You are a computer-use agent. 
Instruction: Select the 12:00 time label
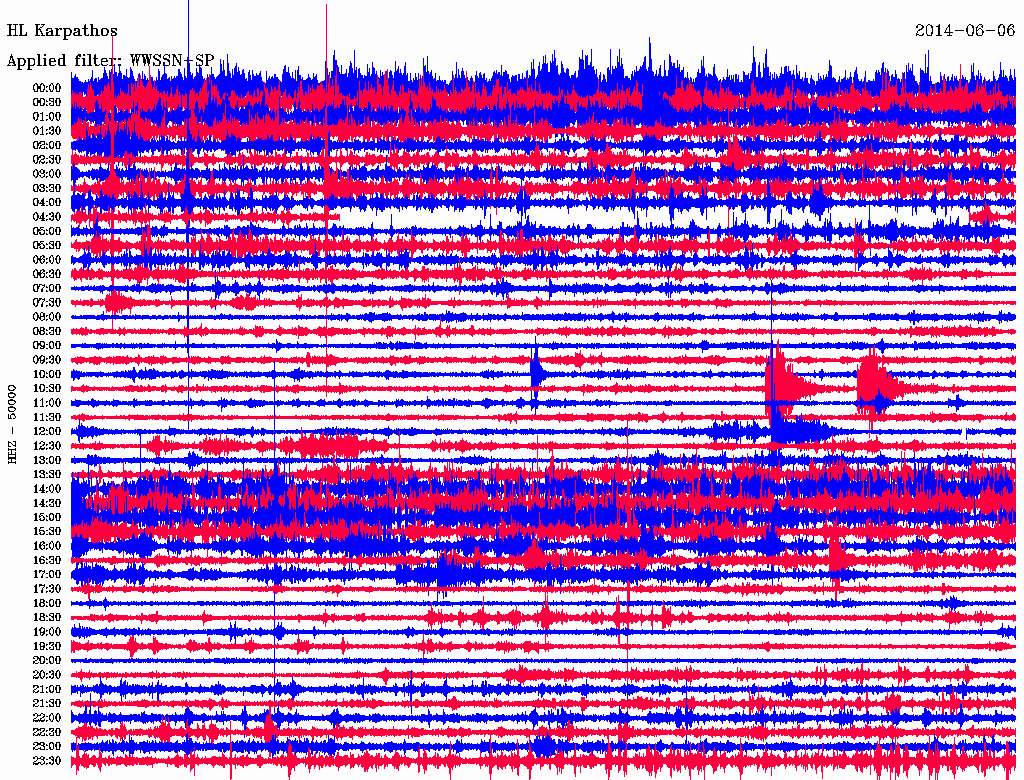(47, 431)
